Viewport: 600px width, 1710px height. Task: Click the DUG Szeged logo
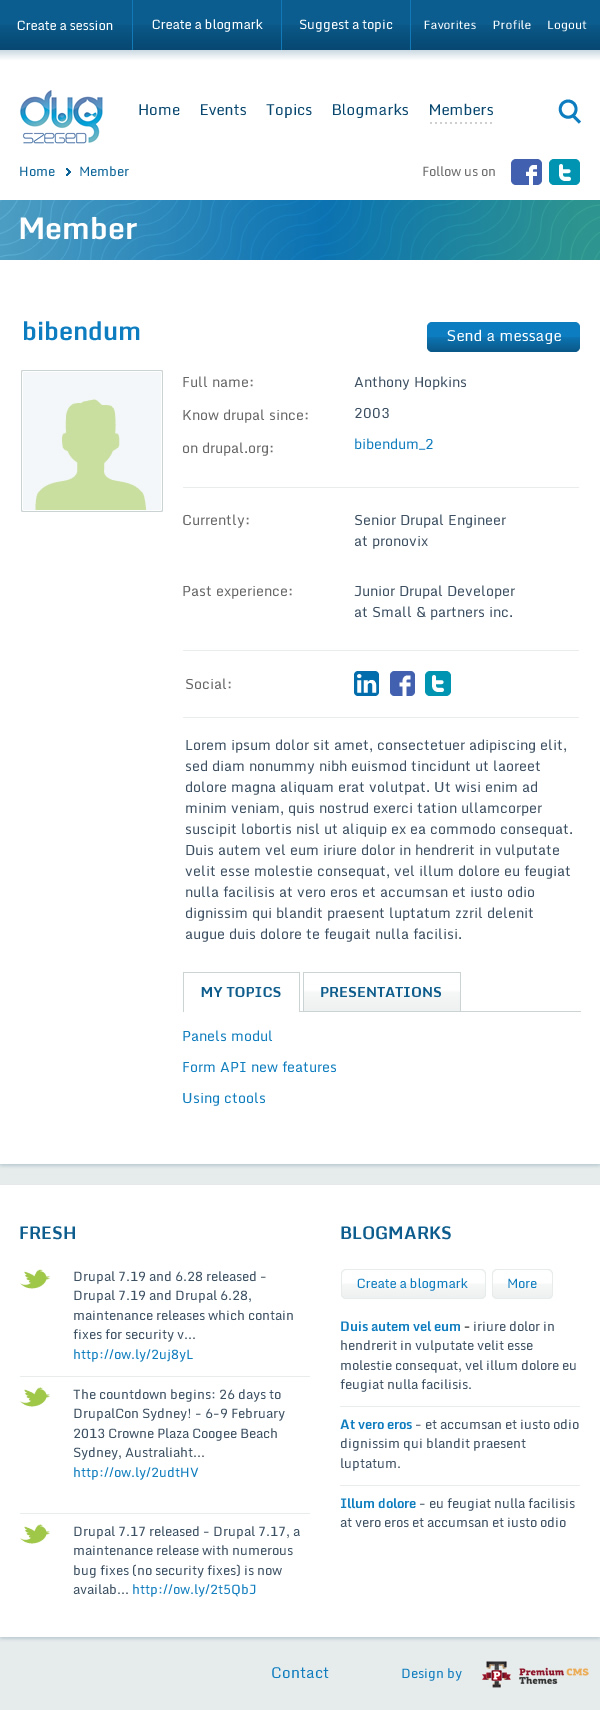point(61,117)
